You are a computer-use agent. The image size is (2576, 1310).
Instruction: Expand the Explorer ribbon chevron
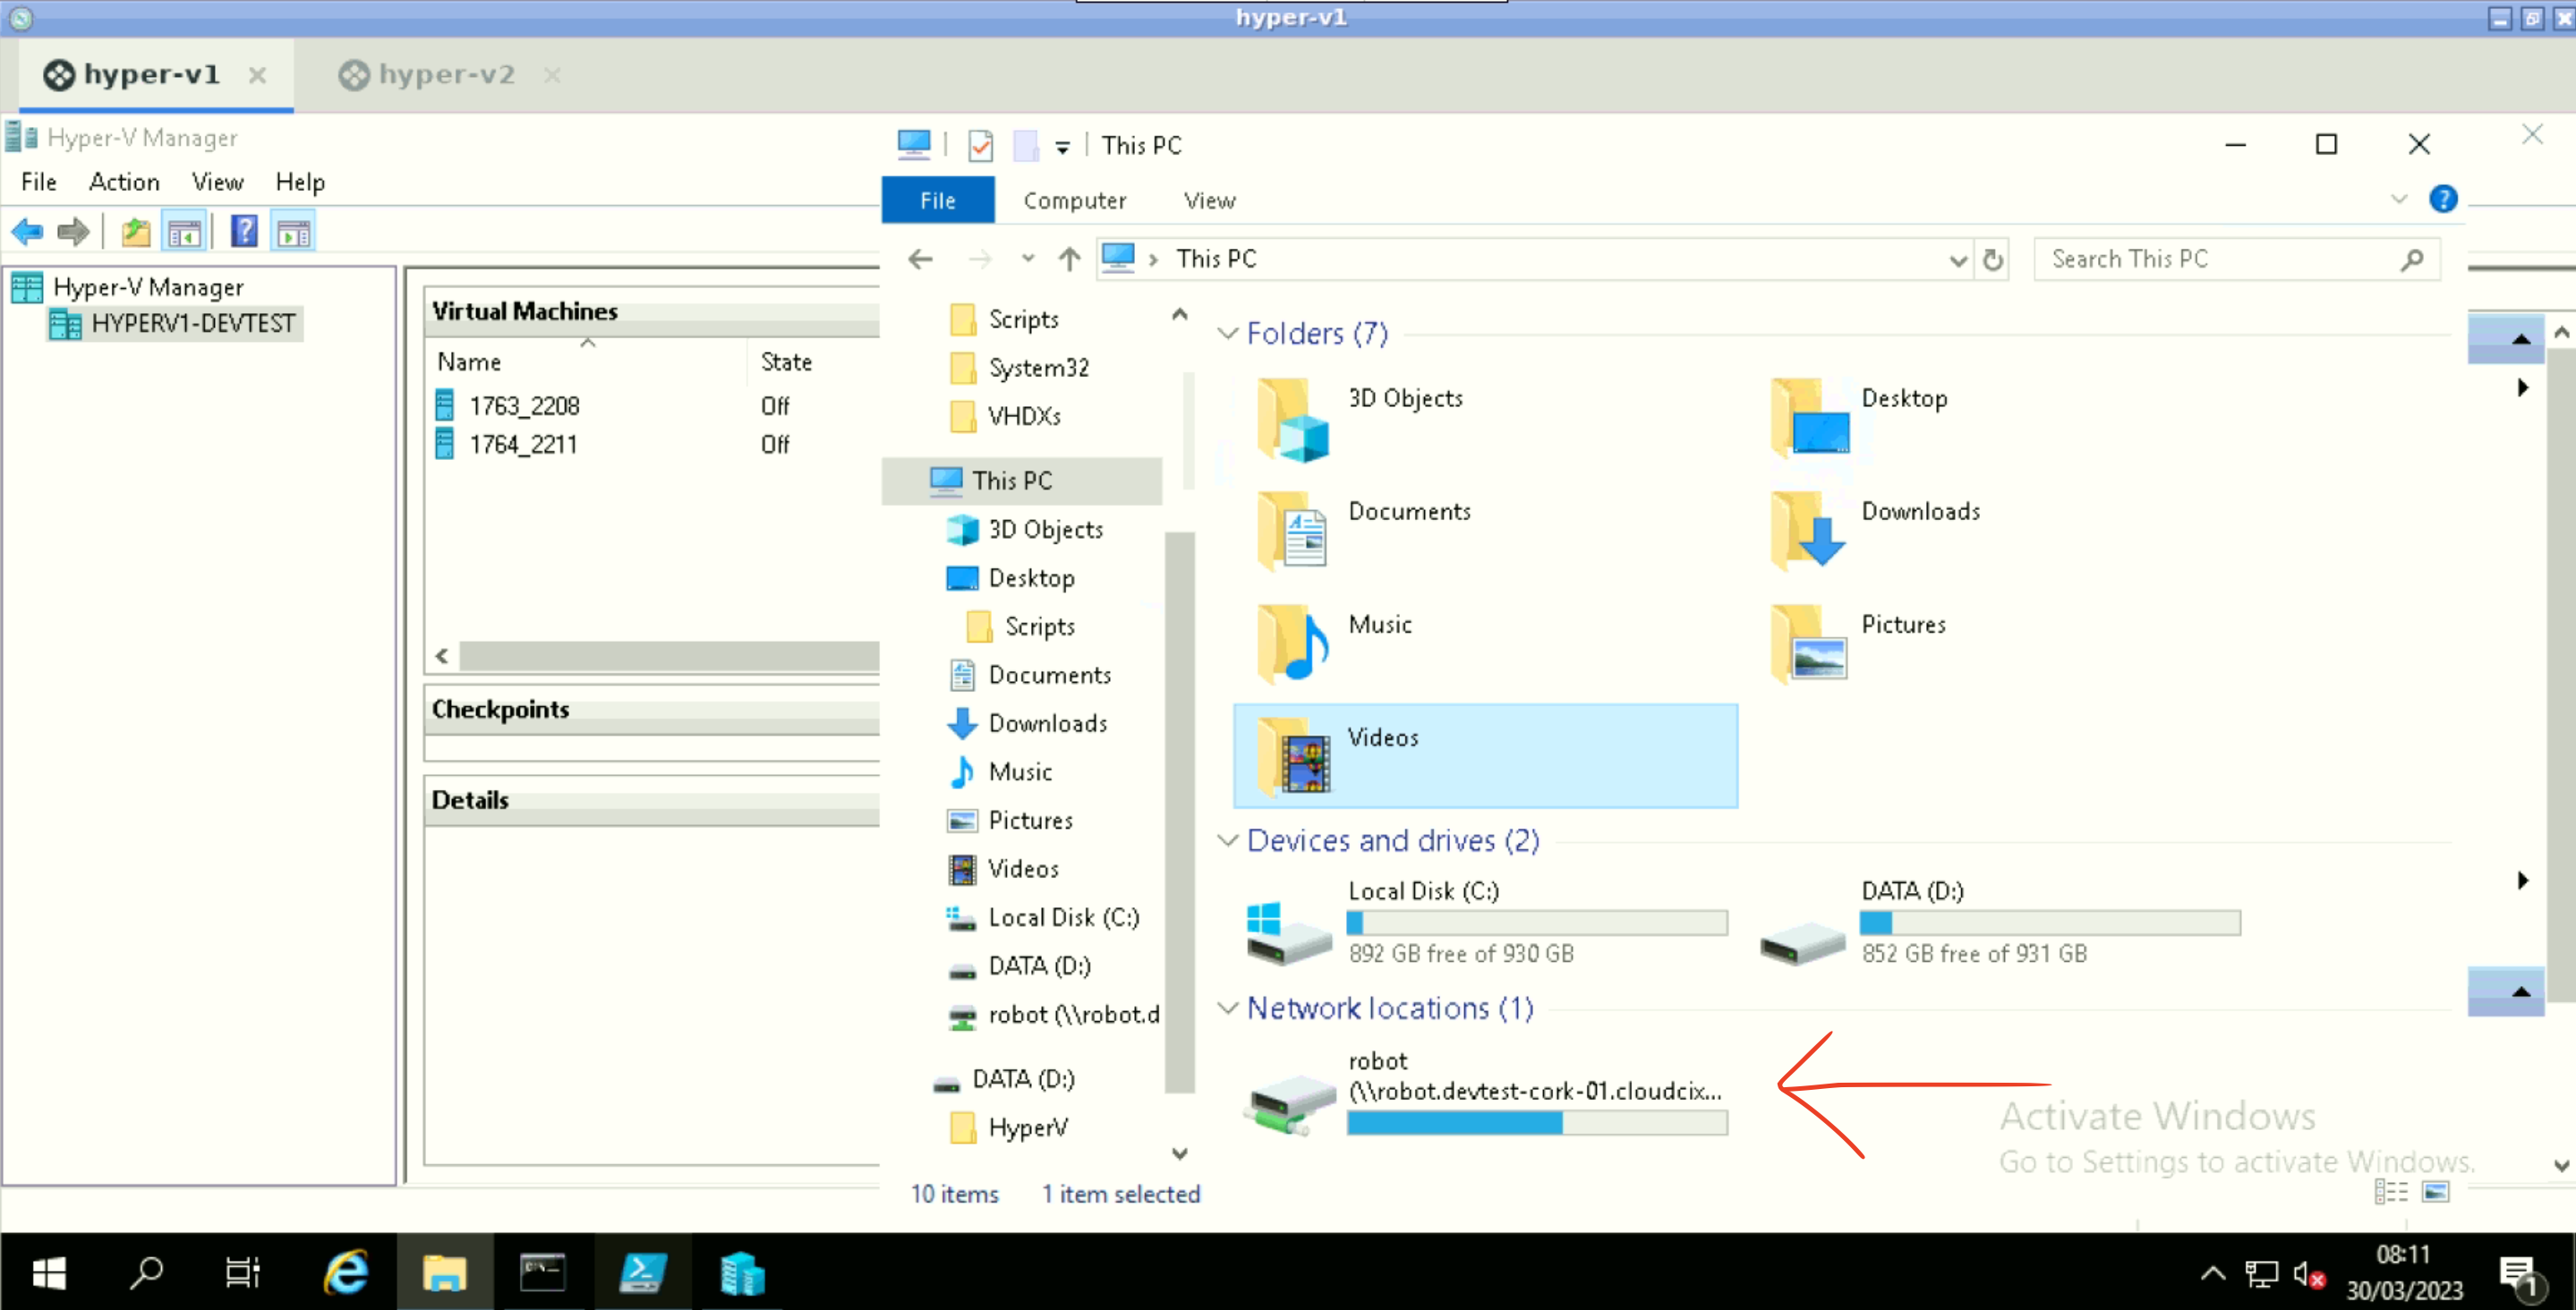2399,199
